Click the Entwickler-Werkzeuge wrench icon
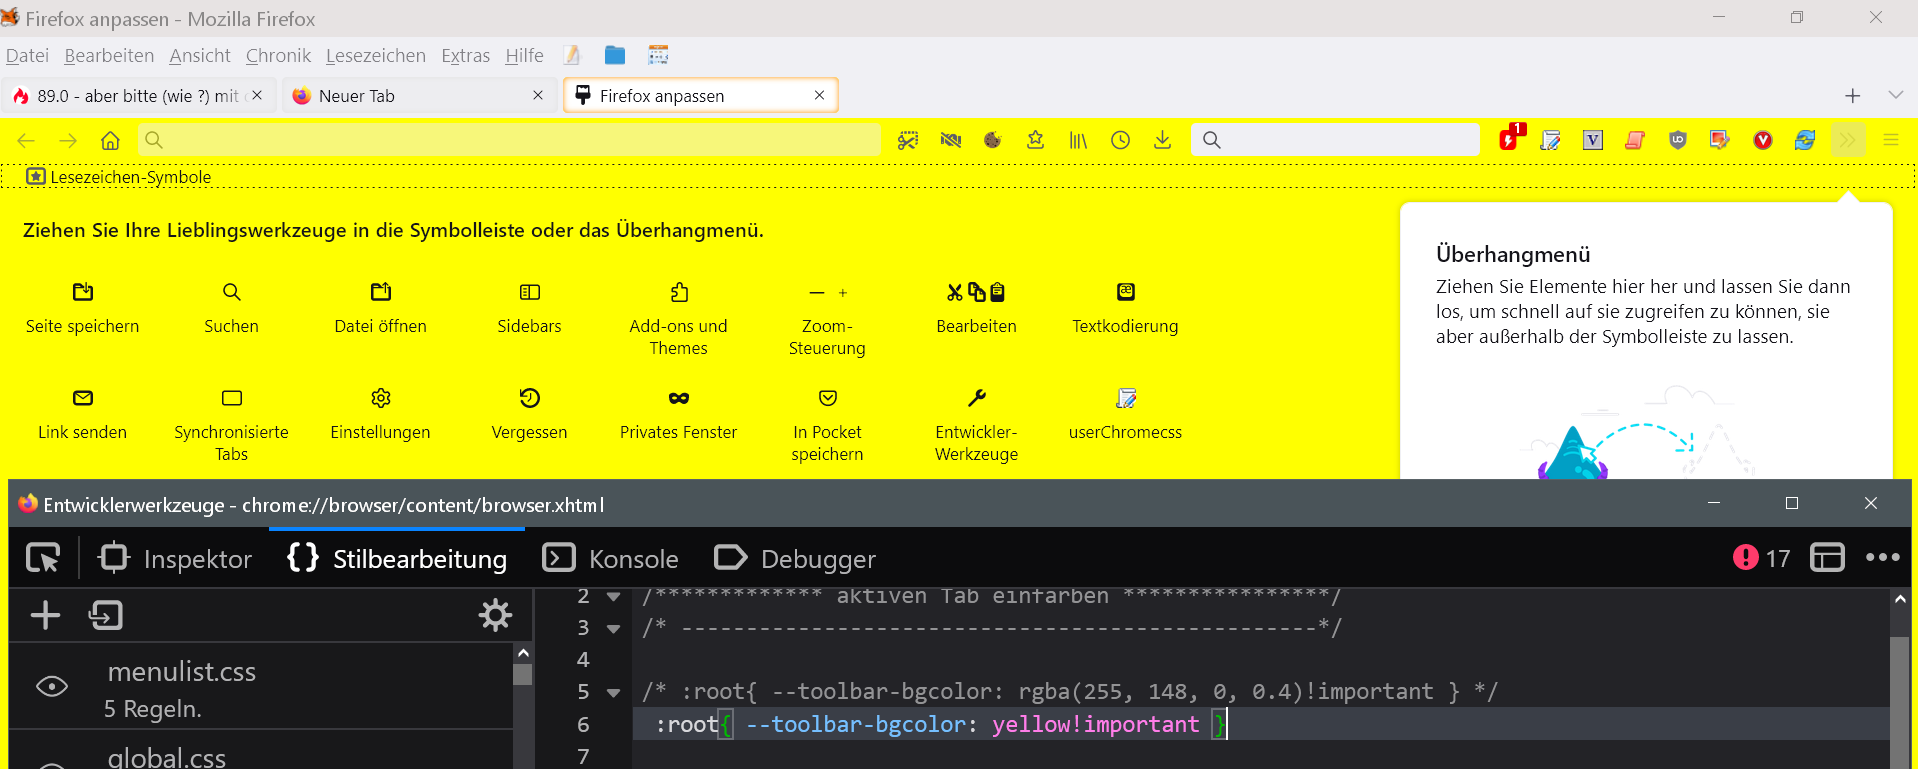1918x769 pixels. (976, 398)
